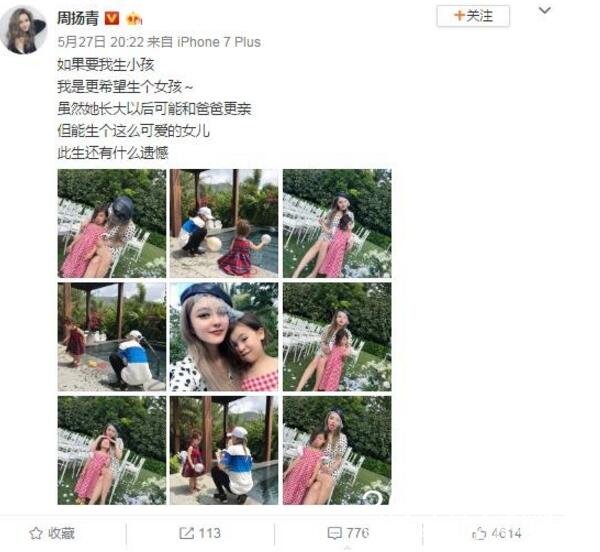Click the 5月27日 20:22 timestamp

101,42
